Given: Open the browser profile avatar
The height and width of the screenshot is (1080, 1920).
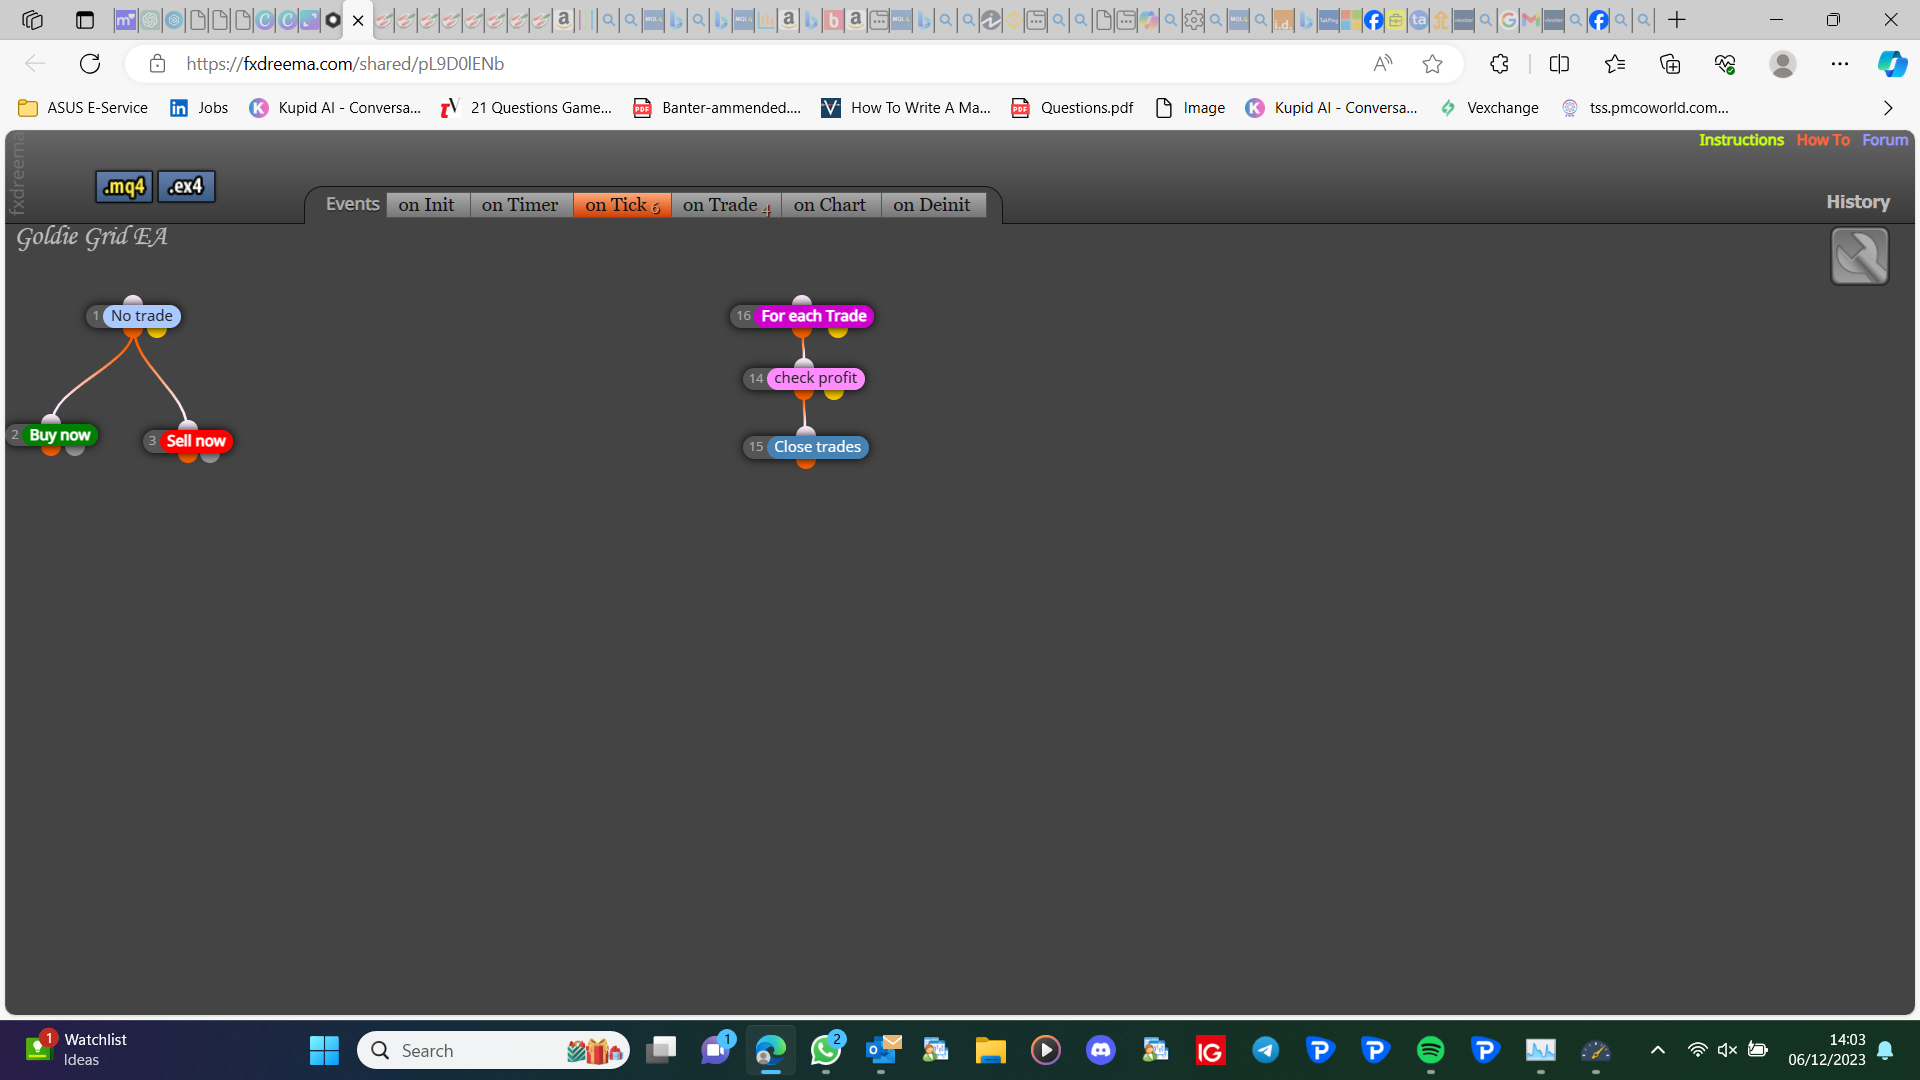Looking at the screenshot, I should click(x=1782, y=64).
